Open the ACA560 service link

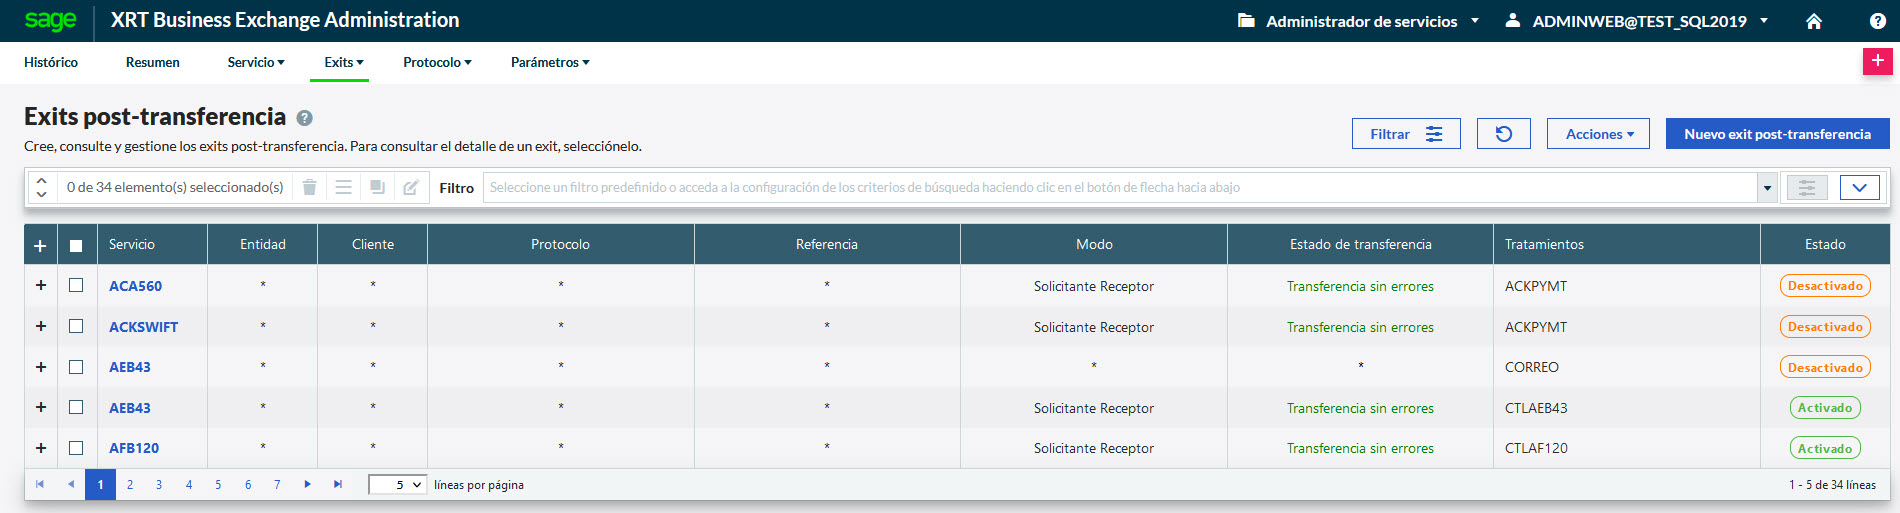[x=135, y=286]
